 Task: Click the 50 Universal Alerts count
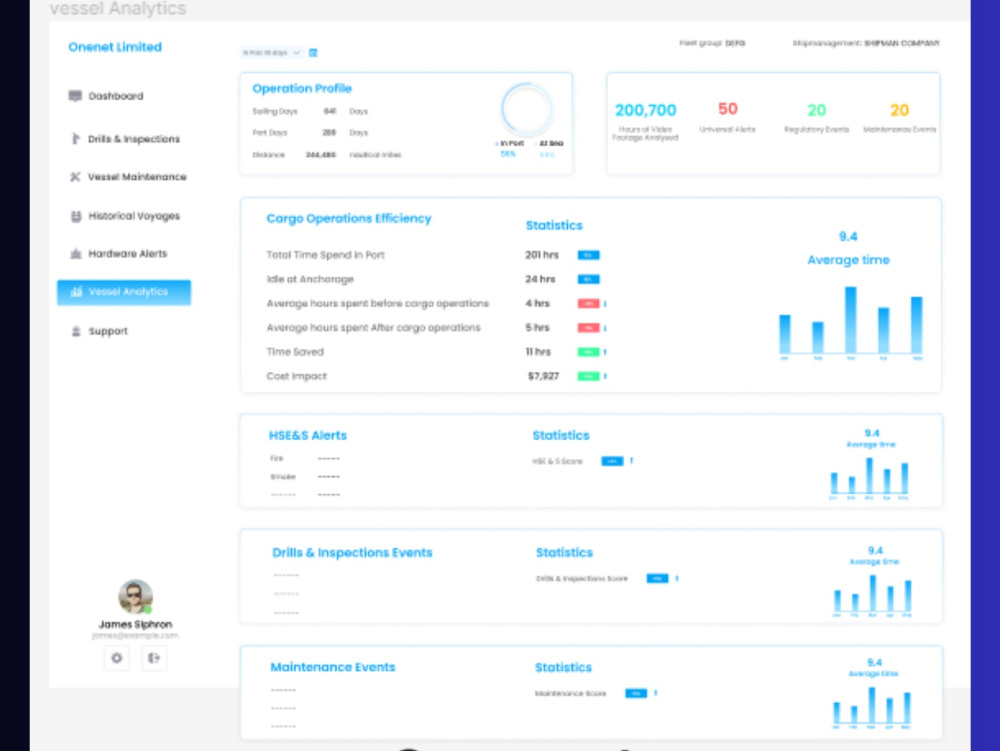coord(728,109)
